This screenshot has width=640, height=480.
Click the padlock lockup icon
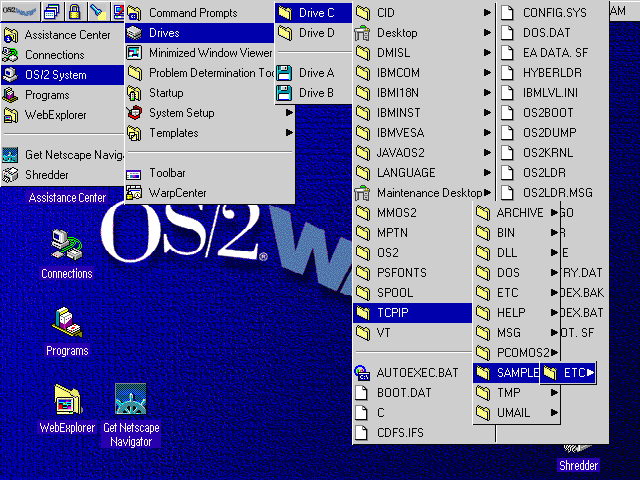(x=74, y=11)
